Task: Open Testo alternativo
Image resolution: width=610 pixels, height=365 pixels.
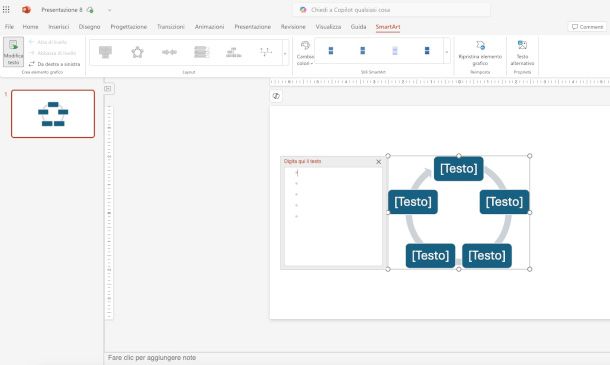Action: tap(522, 53)
